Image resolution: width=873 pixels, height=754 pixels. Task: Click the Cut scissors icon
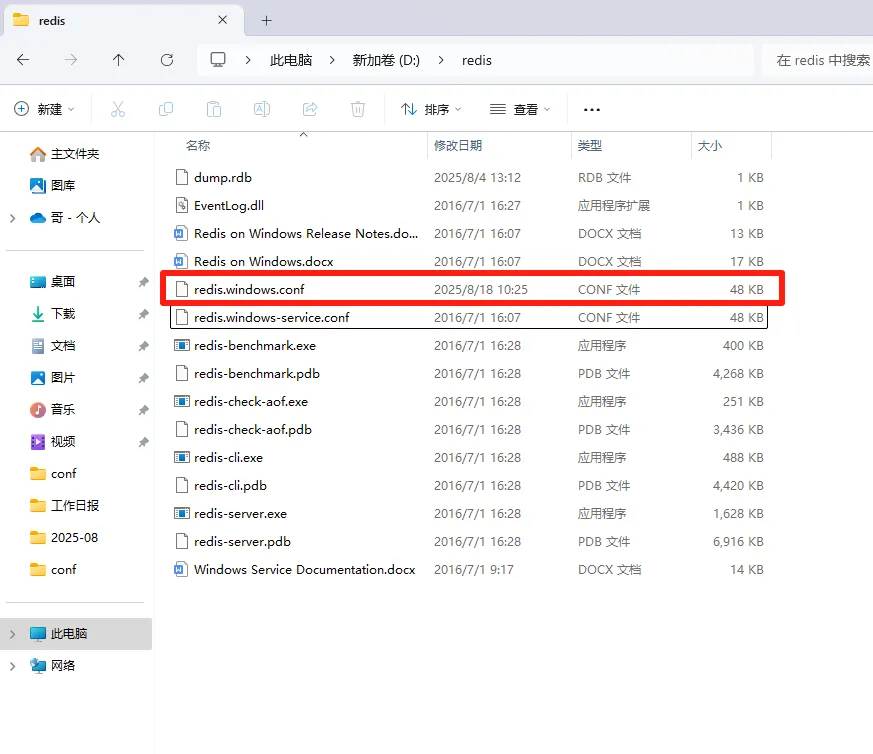118,109
